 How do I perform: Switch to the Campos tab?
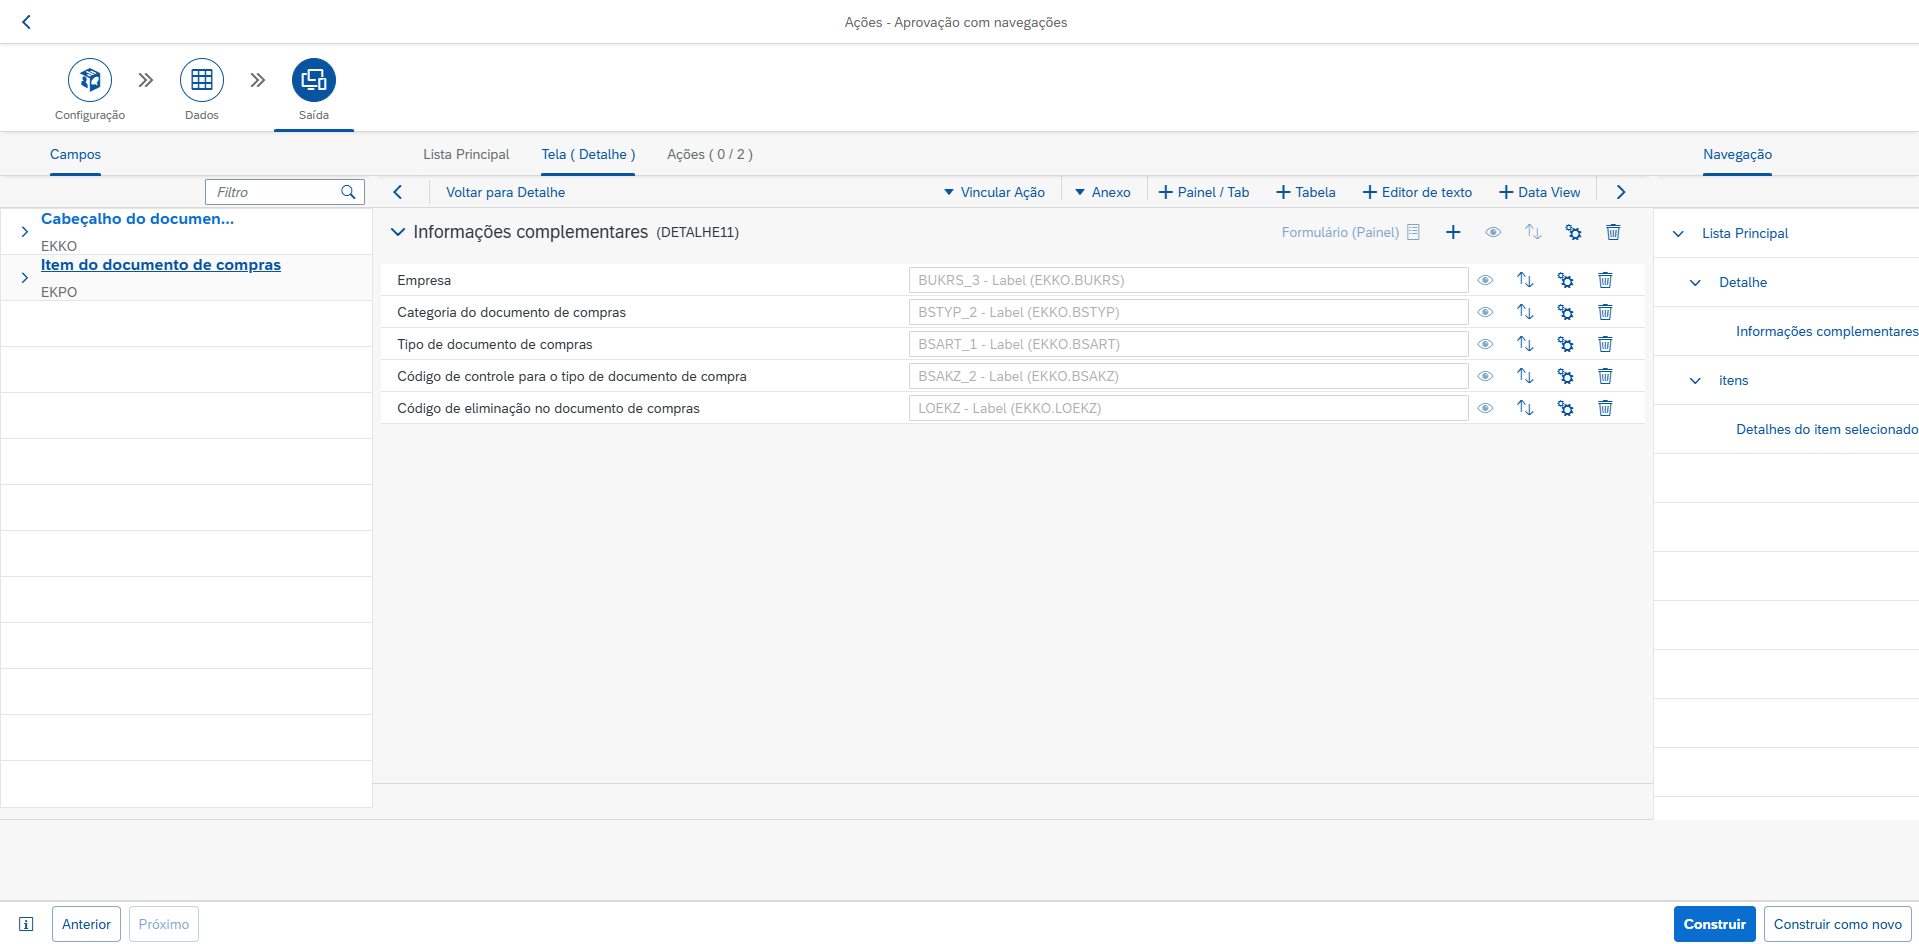(x=75, y=154)
